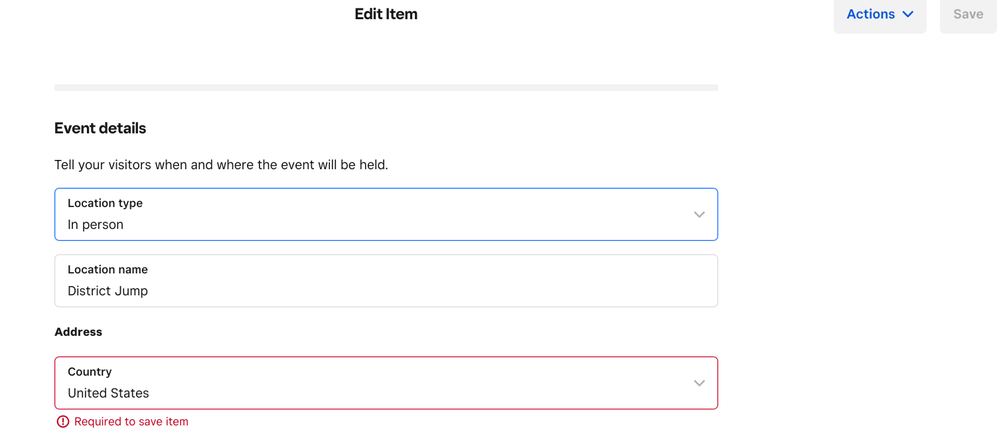Screen dimensions: 999x438
Task: Click the 'In person' selected value
Action: coord(96,225)
